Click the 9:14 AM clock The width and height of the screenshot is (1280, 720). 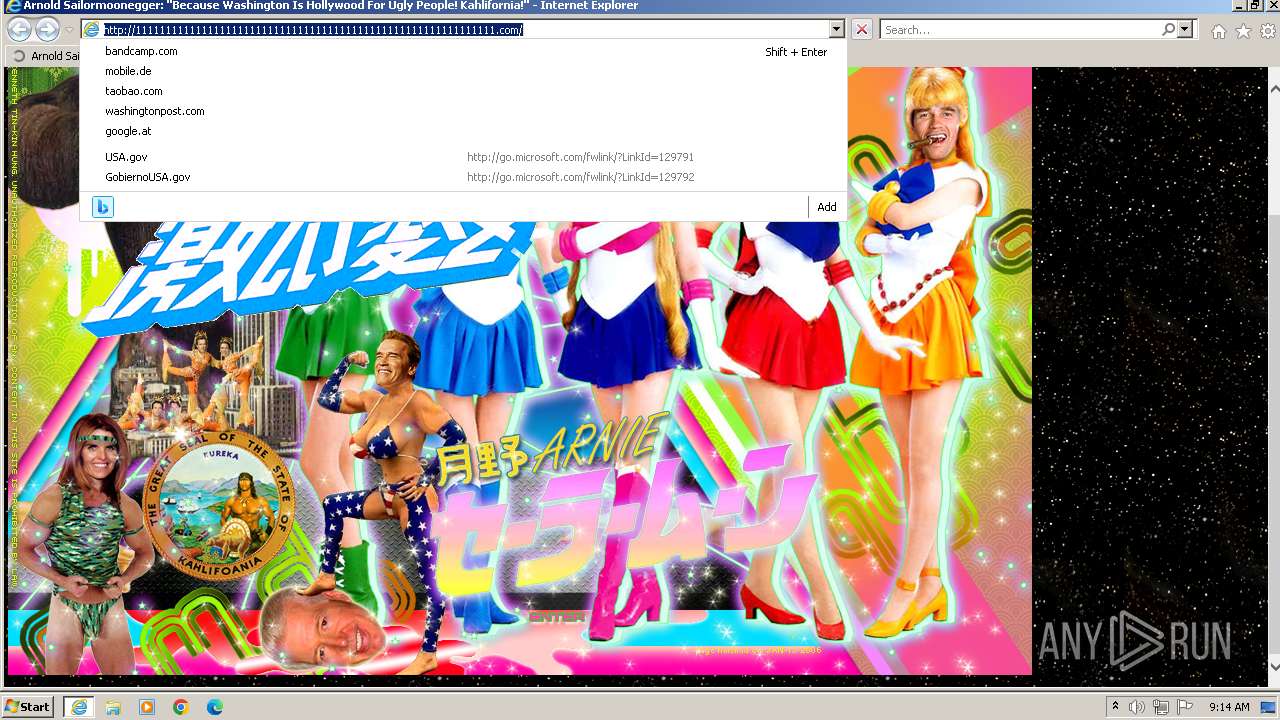click(x=1229, y=707)
